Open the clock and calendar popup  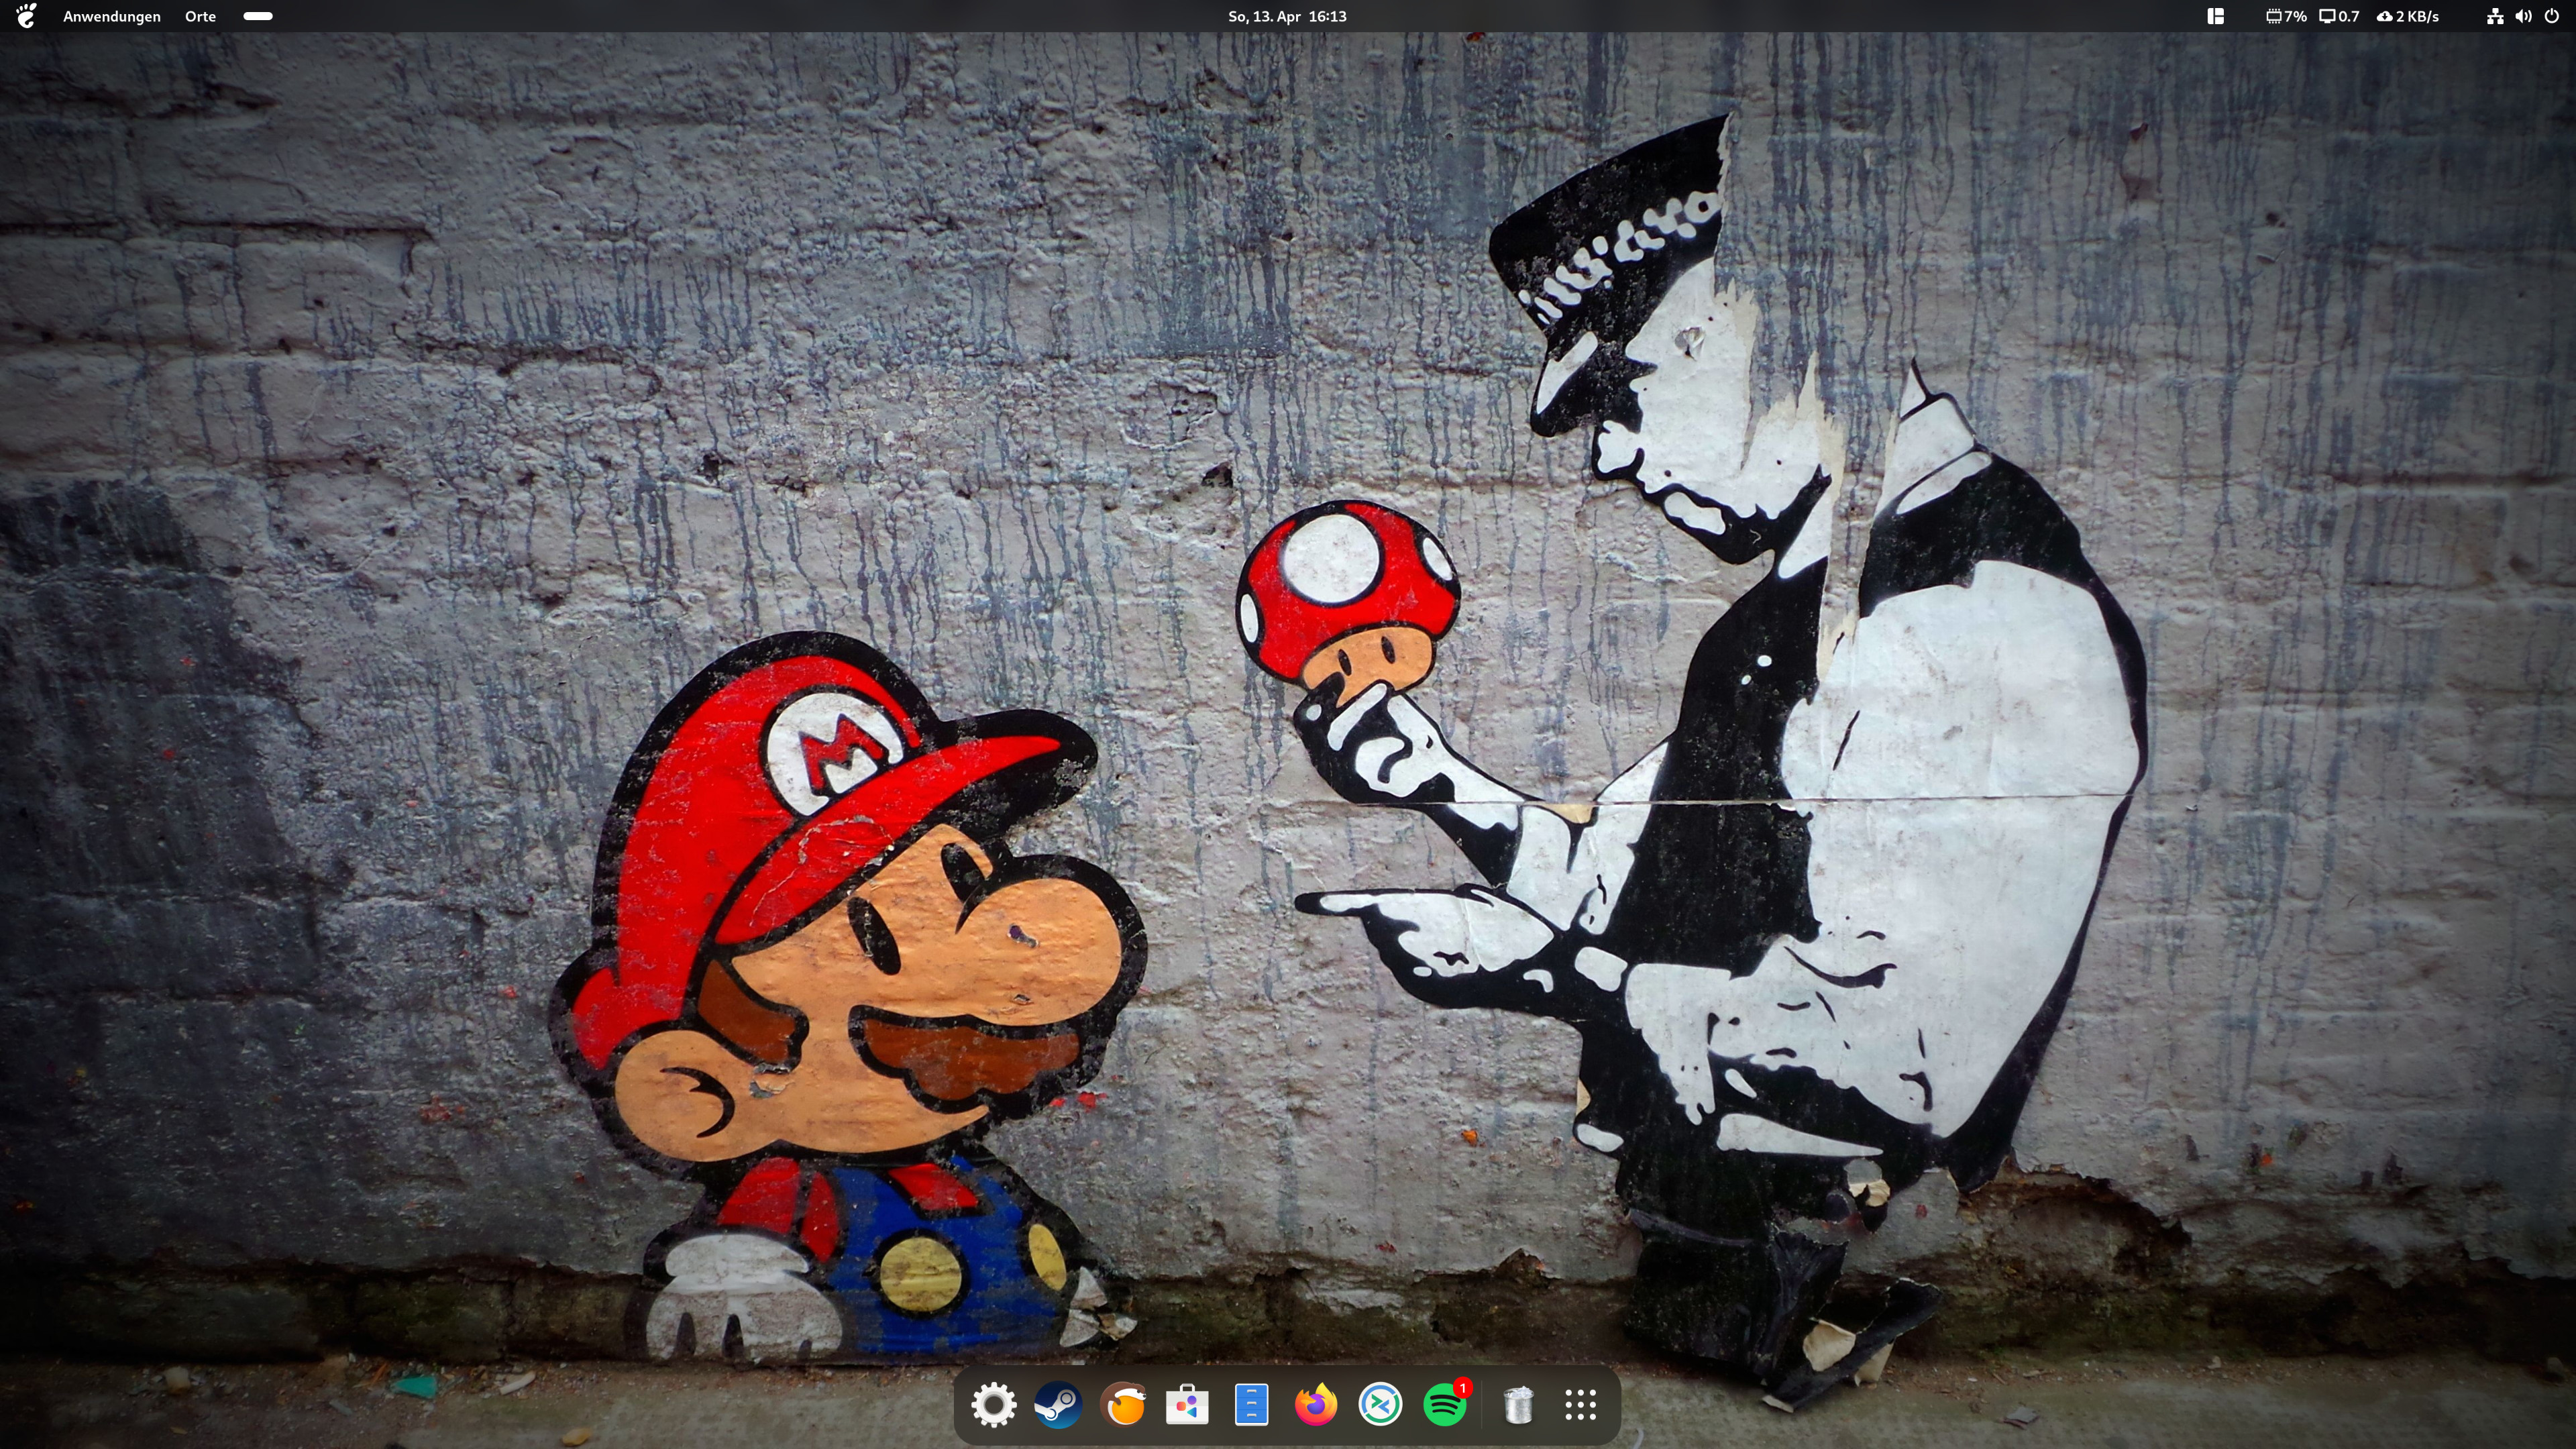1287,16
